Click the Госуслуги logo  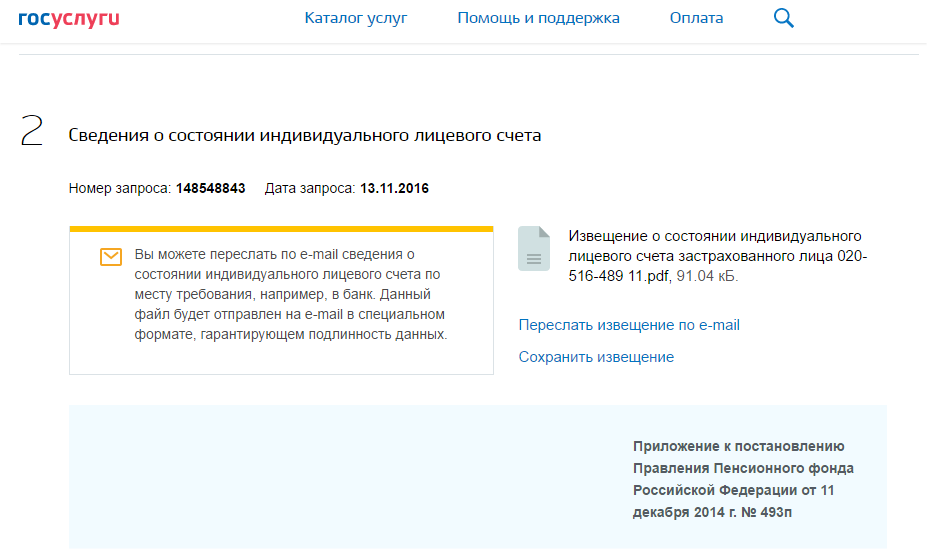[x=68, y=18]
